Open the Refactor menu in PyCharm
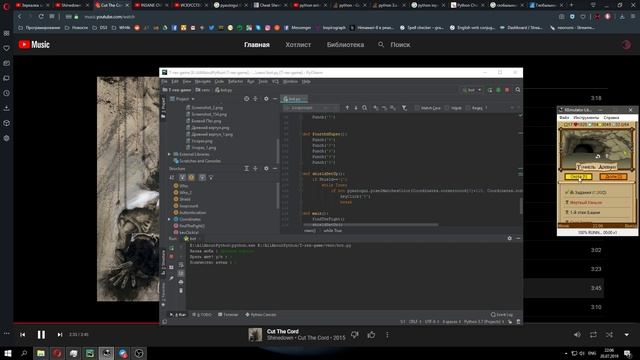Screen dimensions: 640x360 point(235,82)
